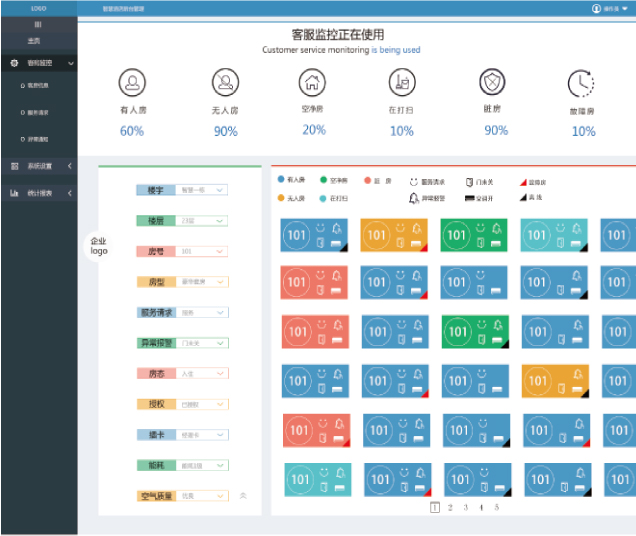
Task: Expand the 统计报表 sidebar chevron
Action: click(70, 193)
